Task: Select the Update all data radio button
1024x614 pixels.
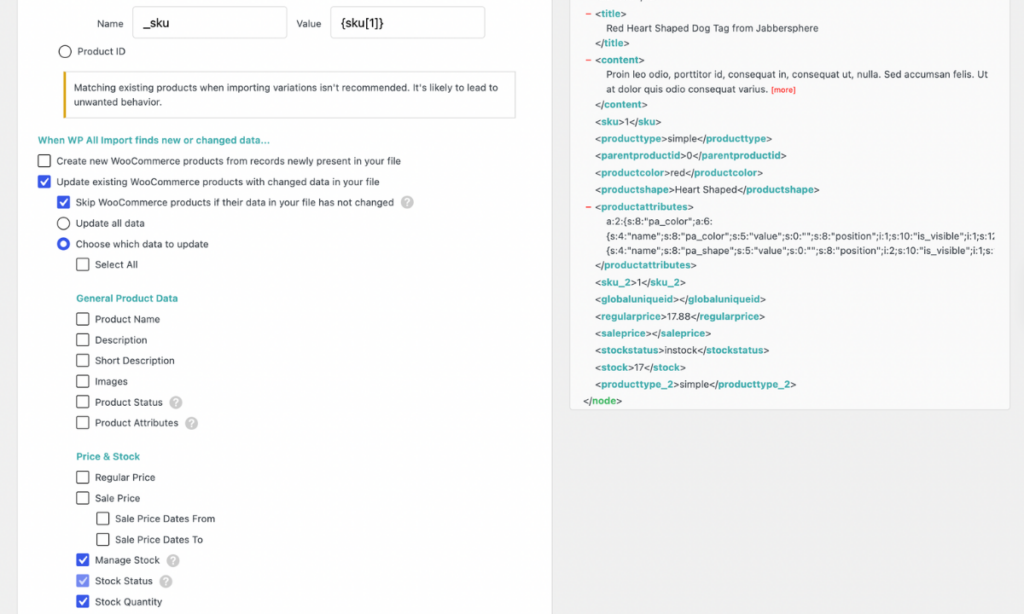Action: (x=63, y=223)
